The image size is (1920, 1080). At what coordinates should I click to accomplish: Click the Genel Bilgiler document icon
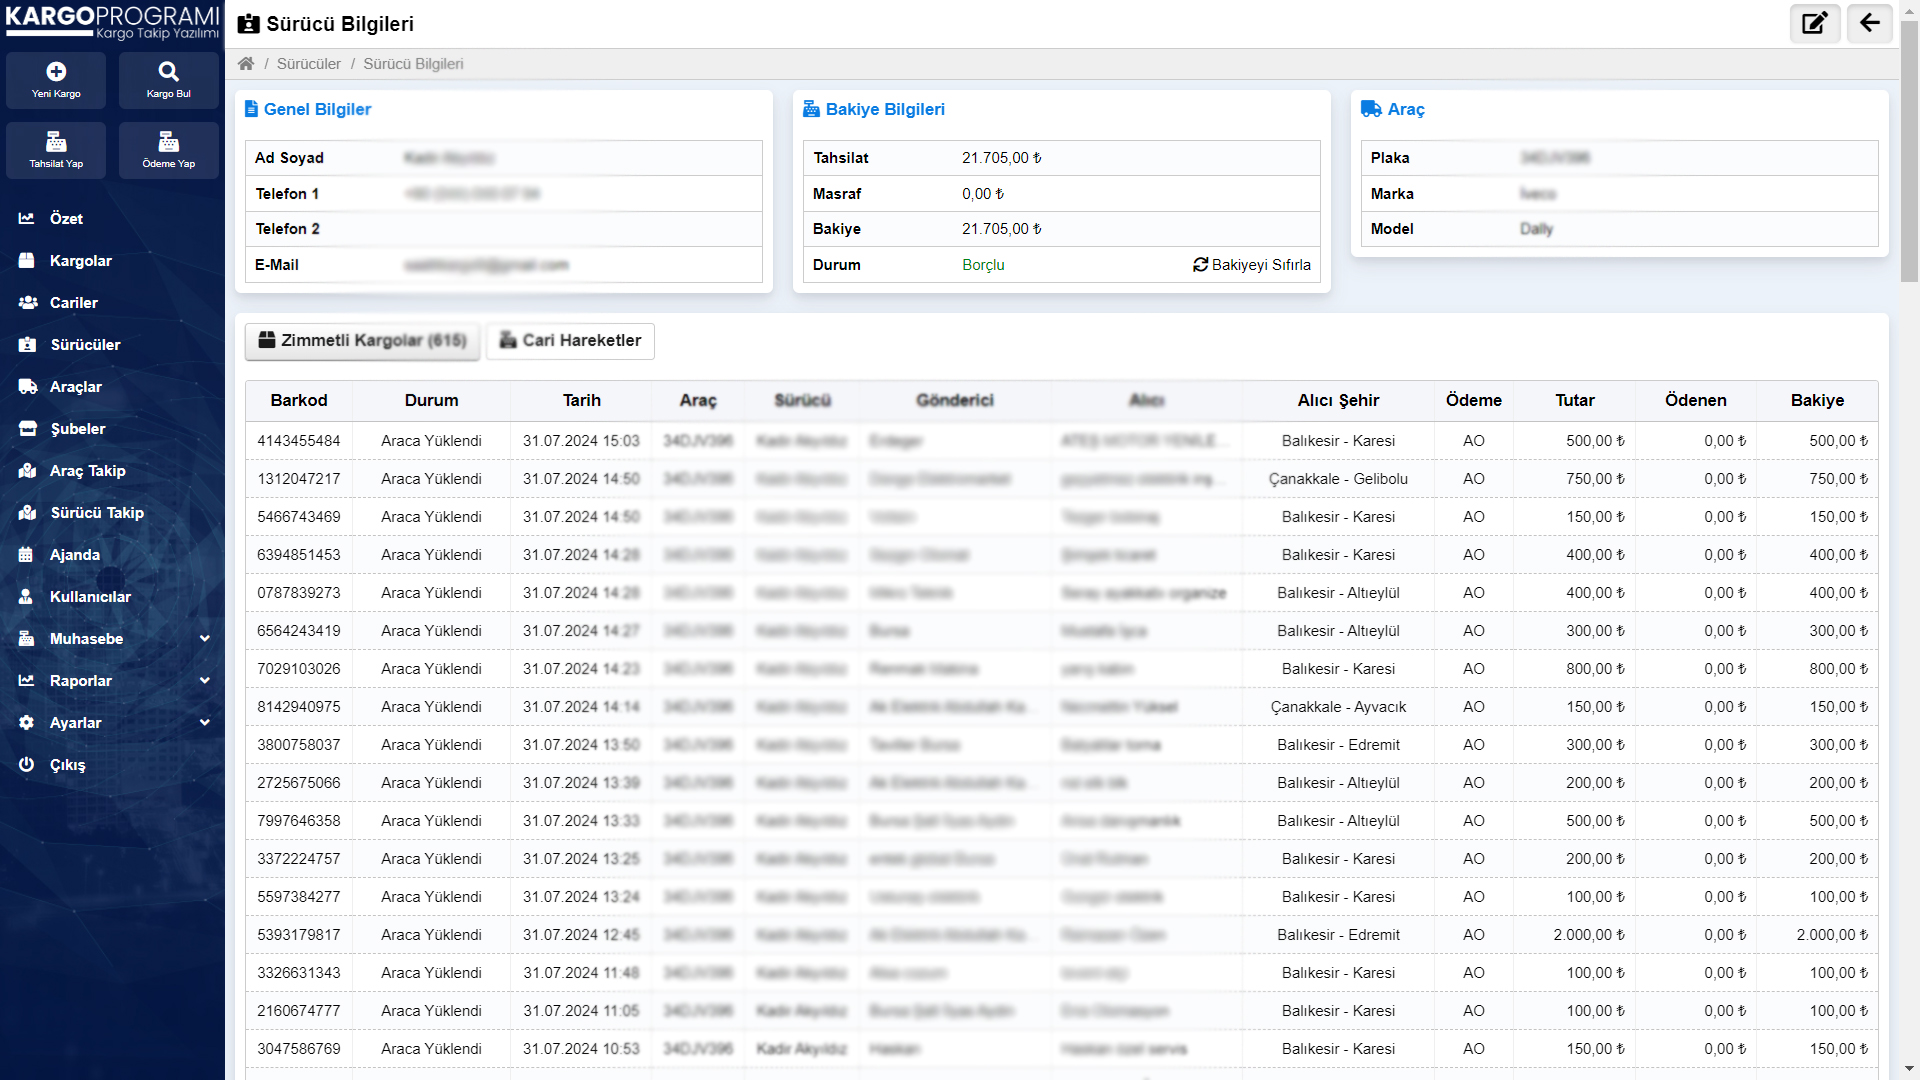click(x=252, y=109)
